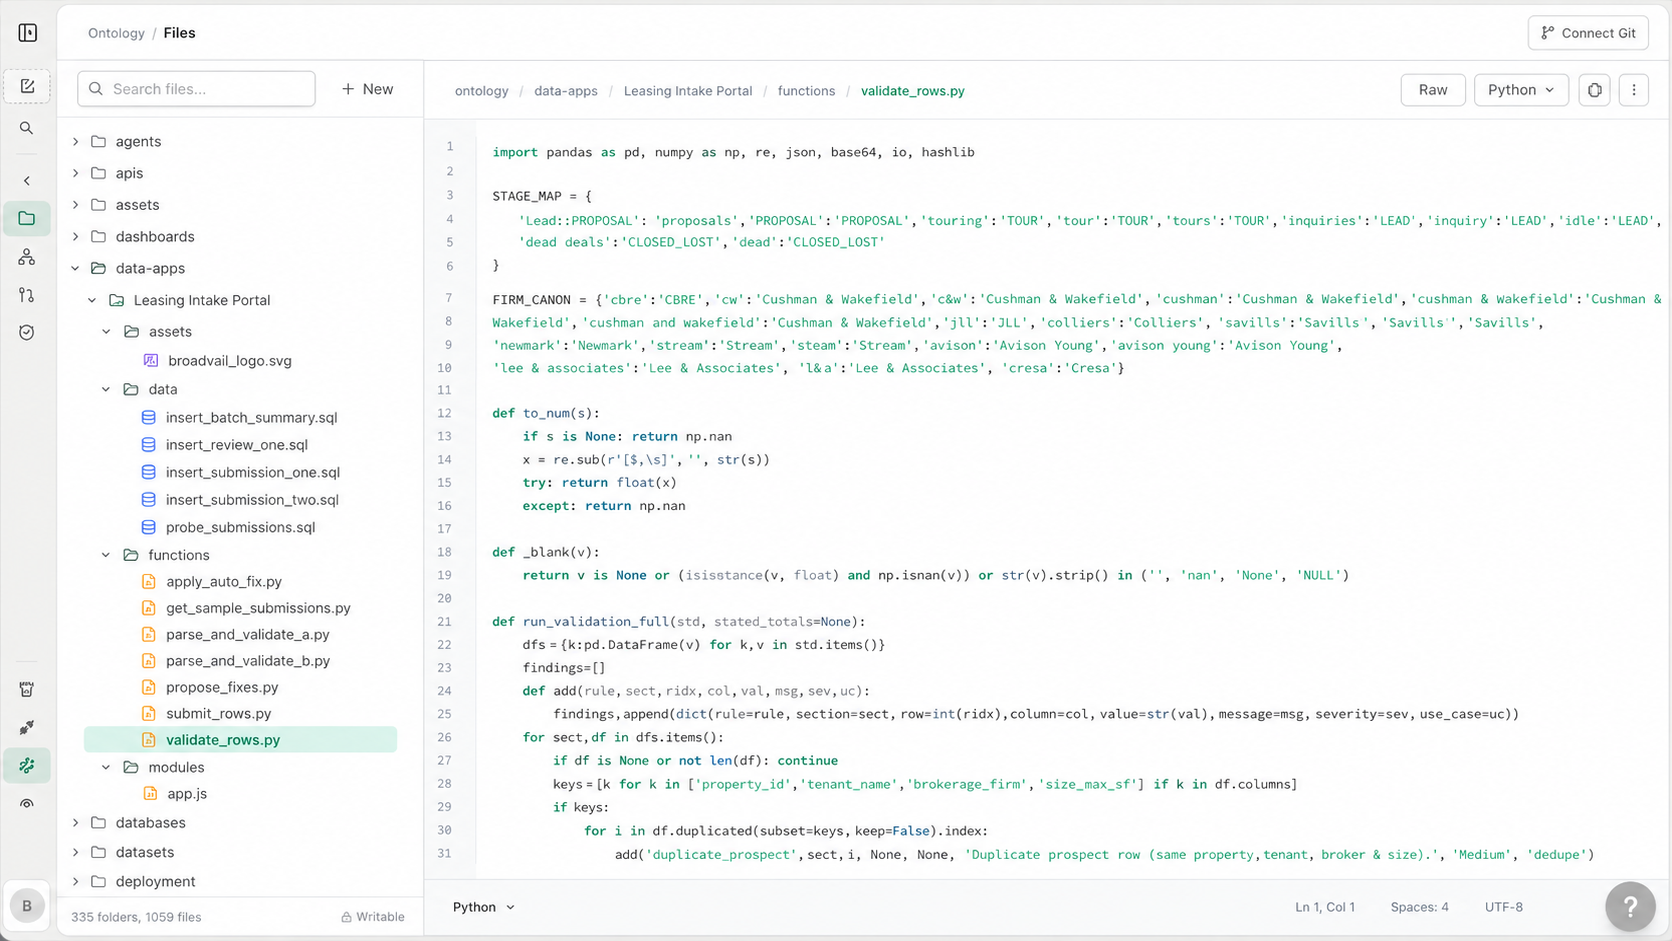Click the plug connector icon in left rail
Image resolution: width=1672 pixels, height=941 pixels.
coord(27,727)
